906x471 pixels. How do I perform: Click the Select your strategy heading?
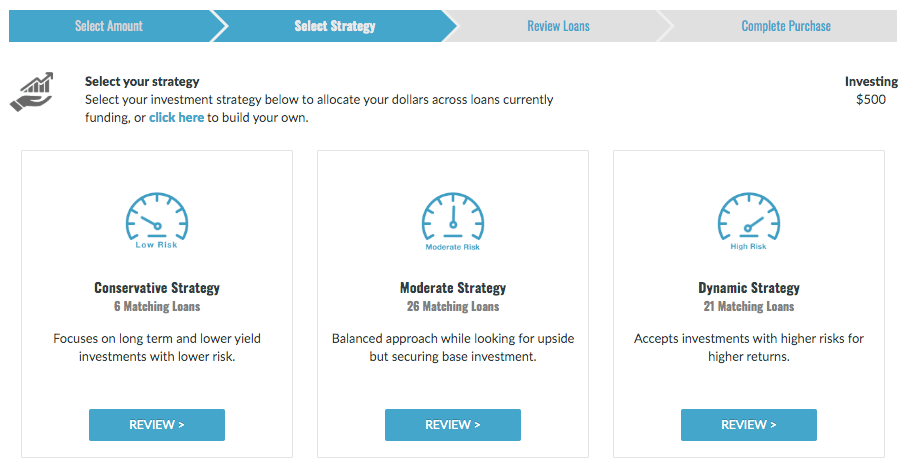[142, 81]
